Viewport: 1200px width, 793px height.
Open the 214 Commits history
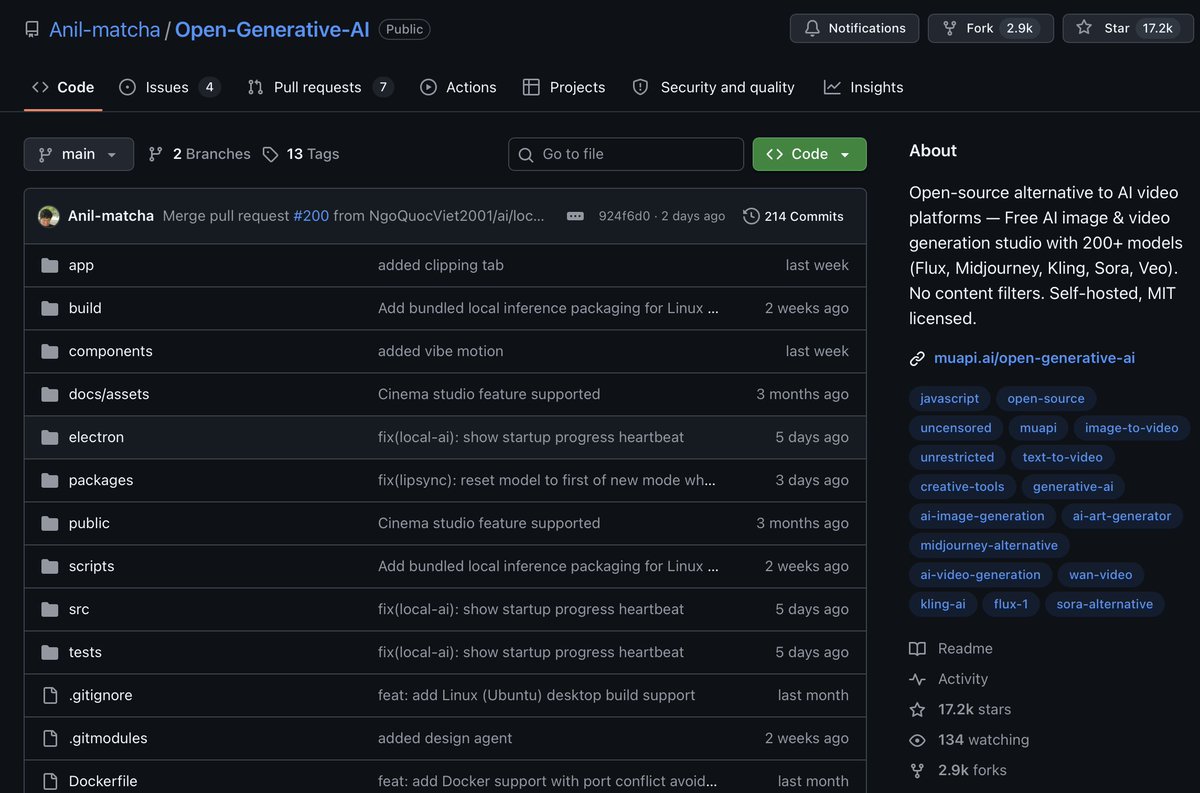click(794, 216)
